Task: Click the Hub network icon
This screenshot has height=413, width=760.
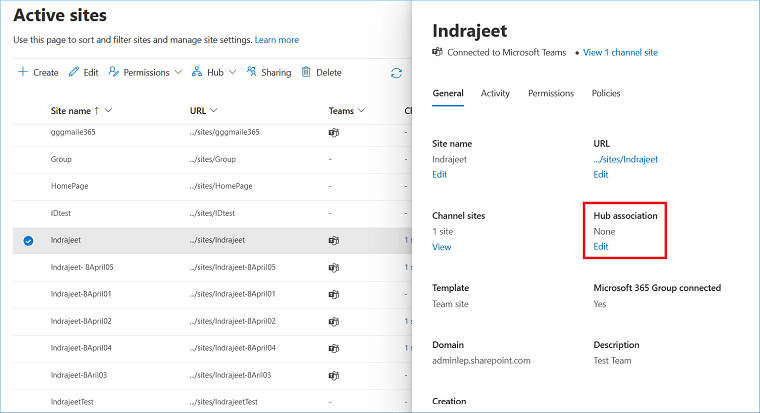Action: pos(197,72)
